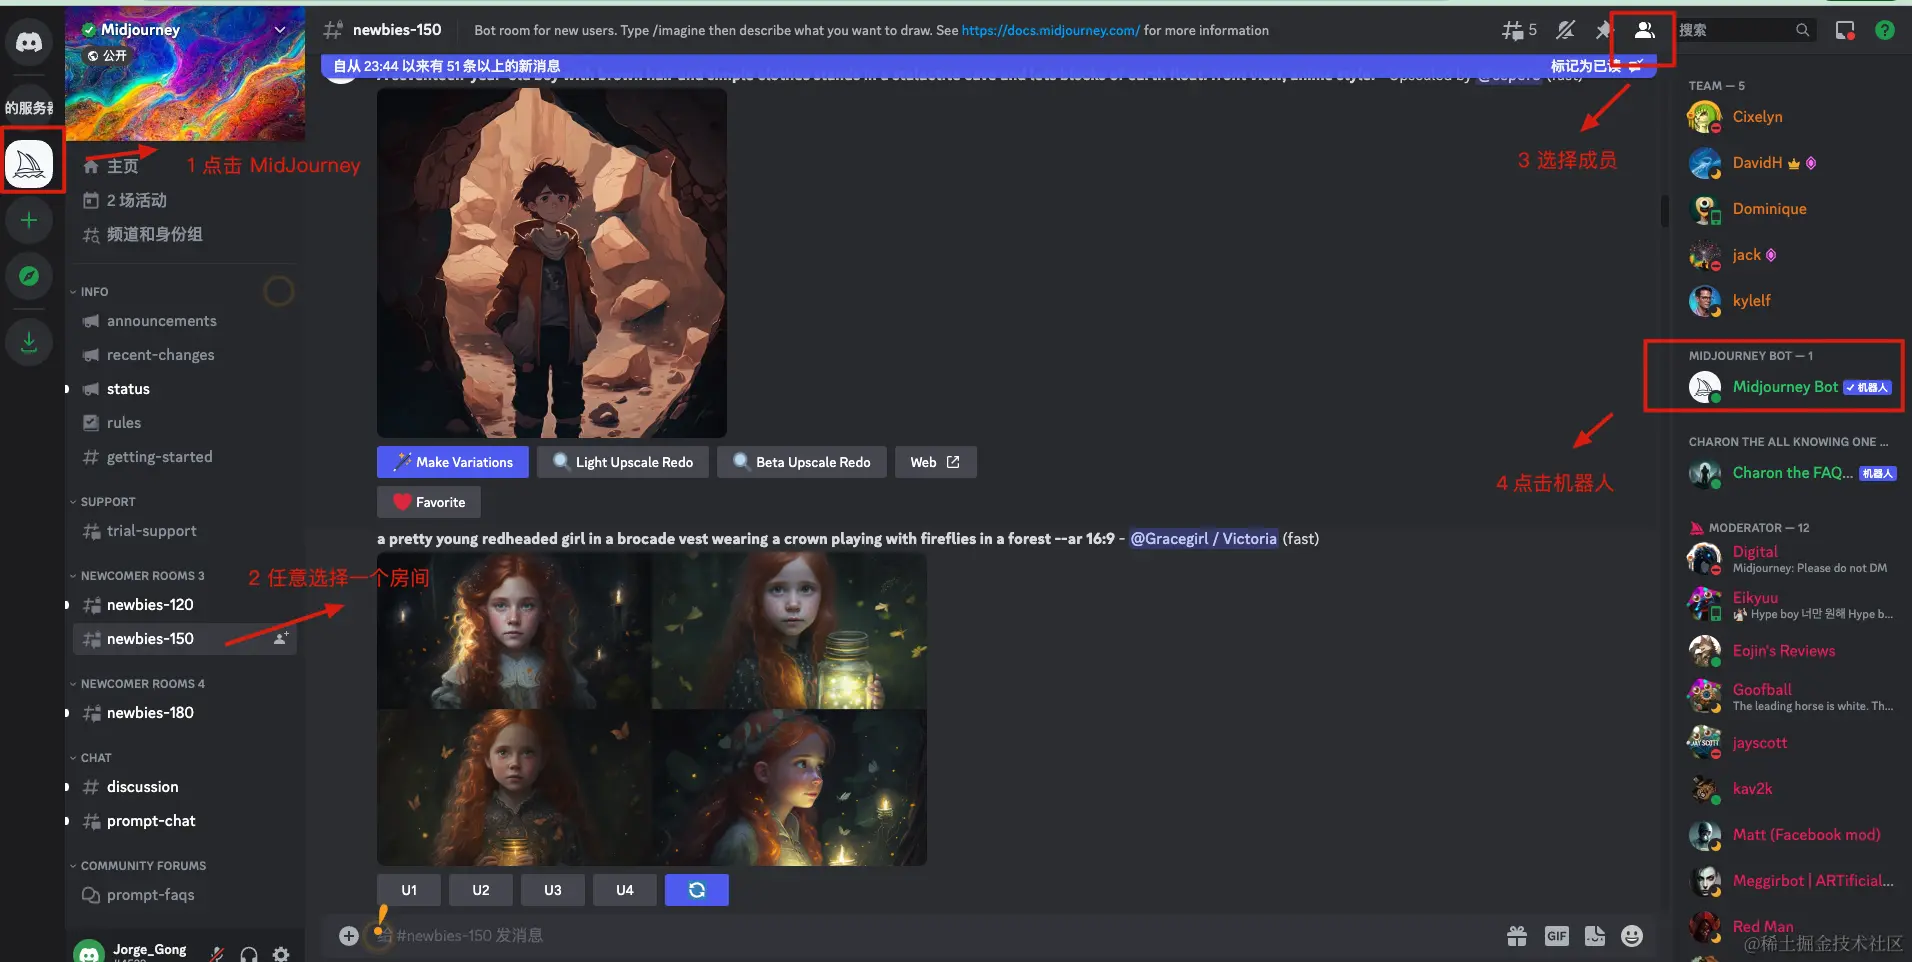Click Cixelyn's avatar in member list
Screen dimensions: 1912x962
coord(1705,117)
